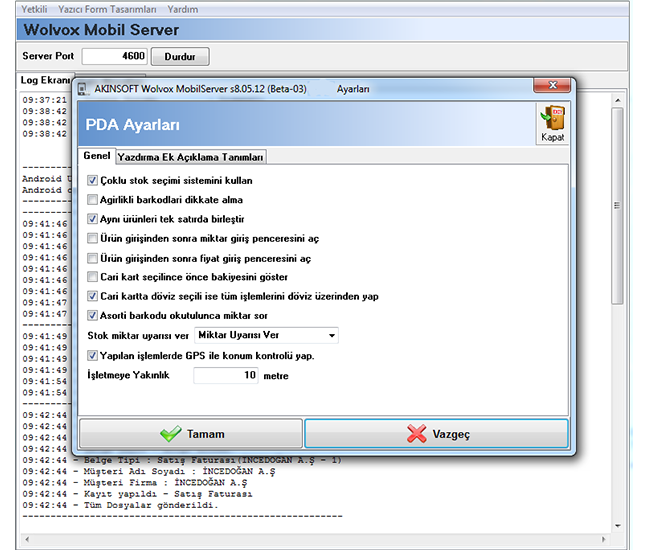650x550 pixels.
Task: Click the log vertical scrollbar thumb
Action: [617, 206]
